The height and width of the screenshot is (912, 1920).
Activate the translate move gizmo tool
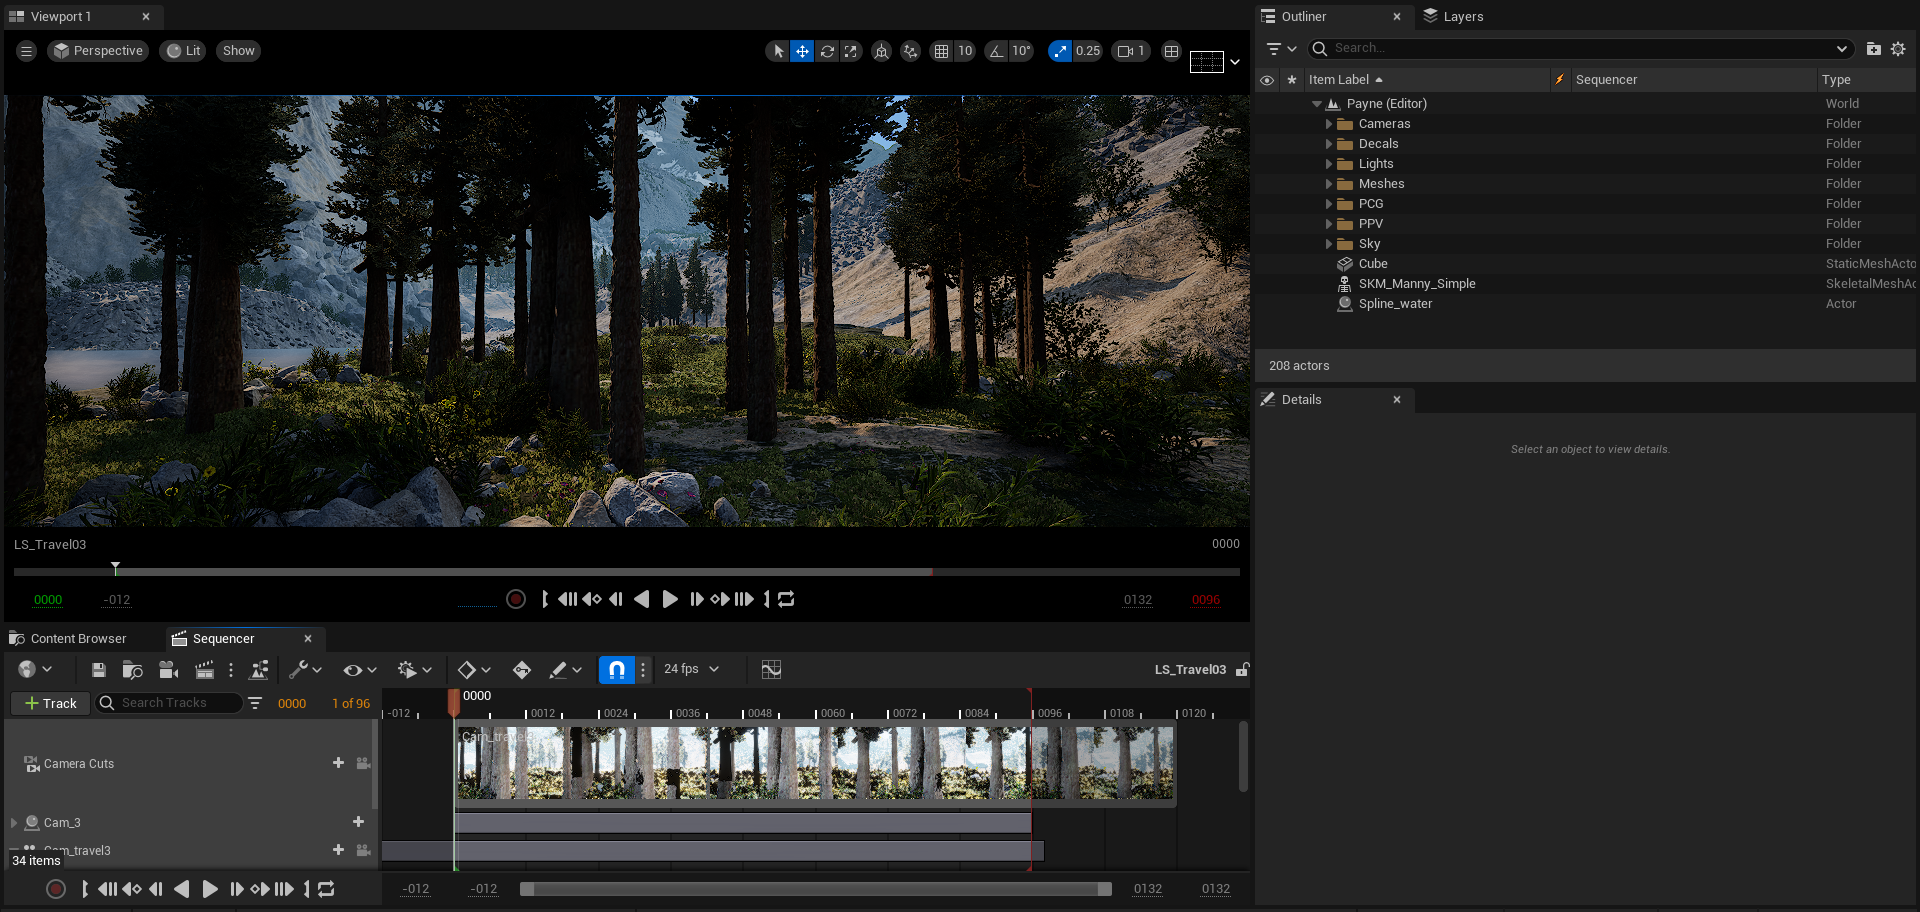pos(802,51)
